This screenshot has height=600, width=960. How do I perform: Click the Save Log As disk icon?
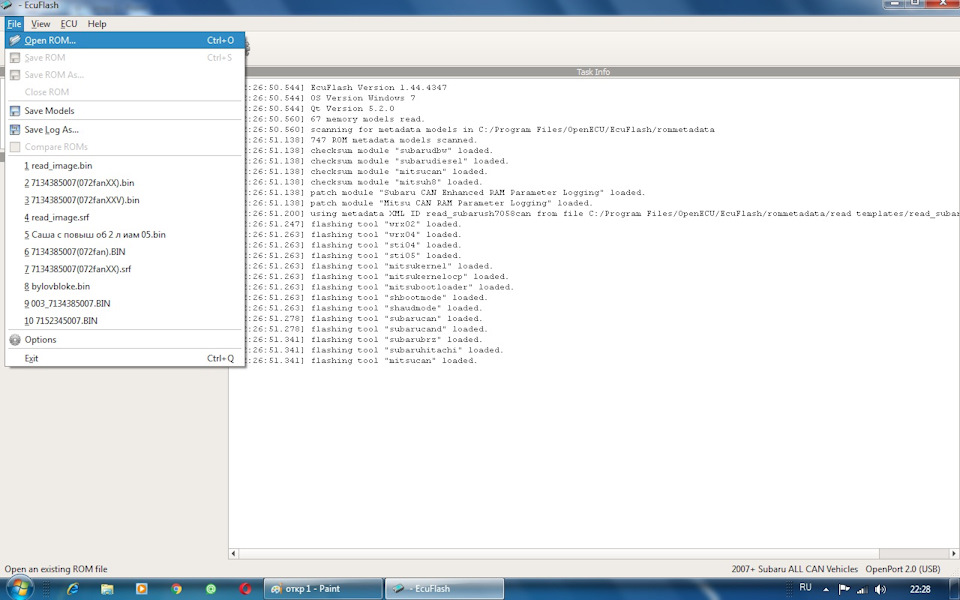tap(15, 130)
